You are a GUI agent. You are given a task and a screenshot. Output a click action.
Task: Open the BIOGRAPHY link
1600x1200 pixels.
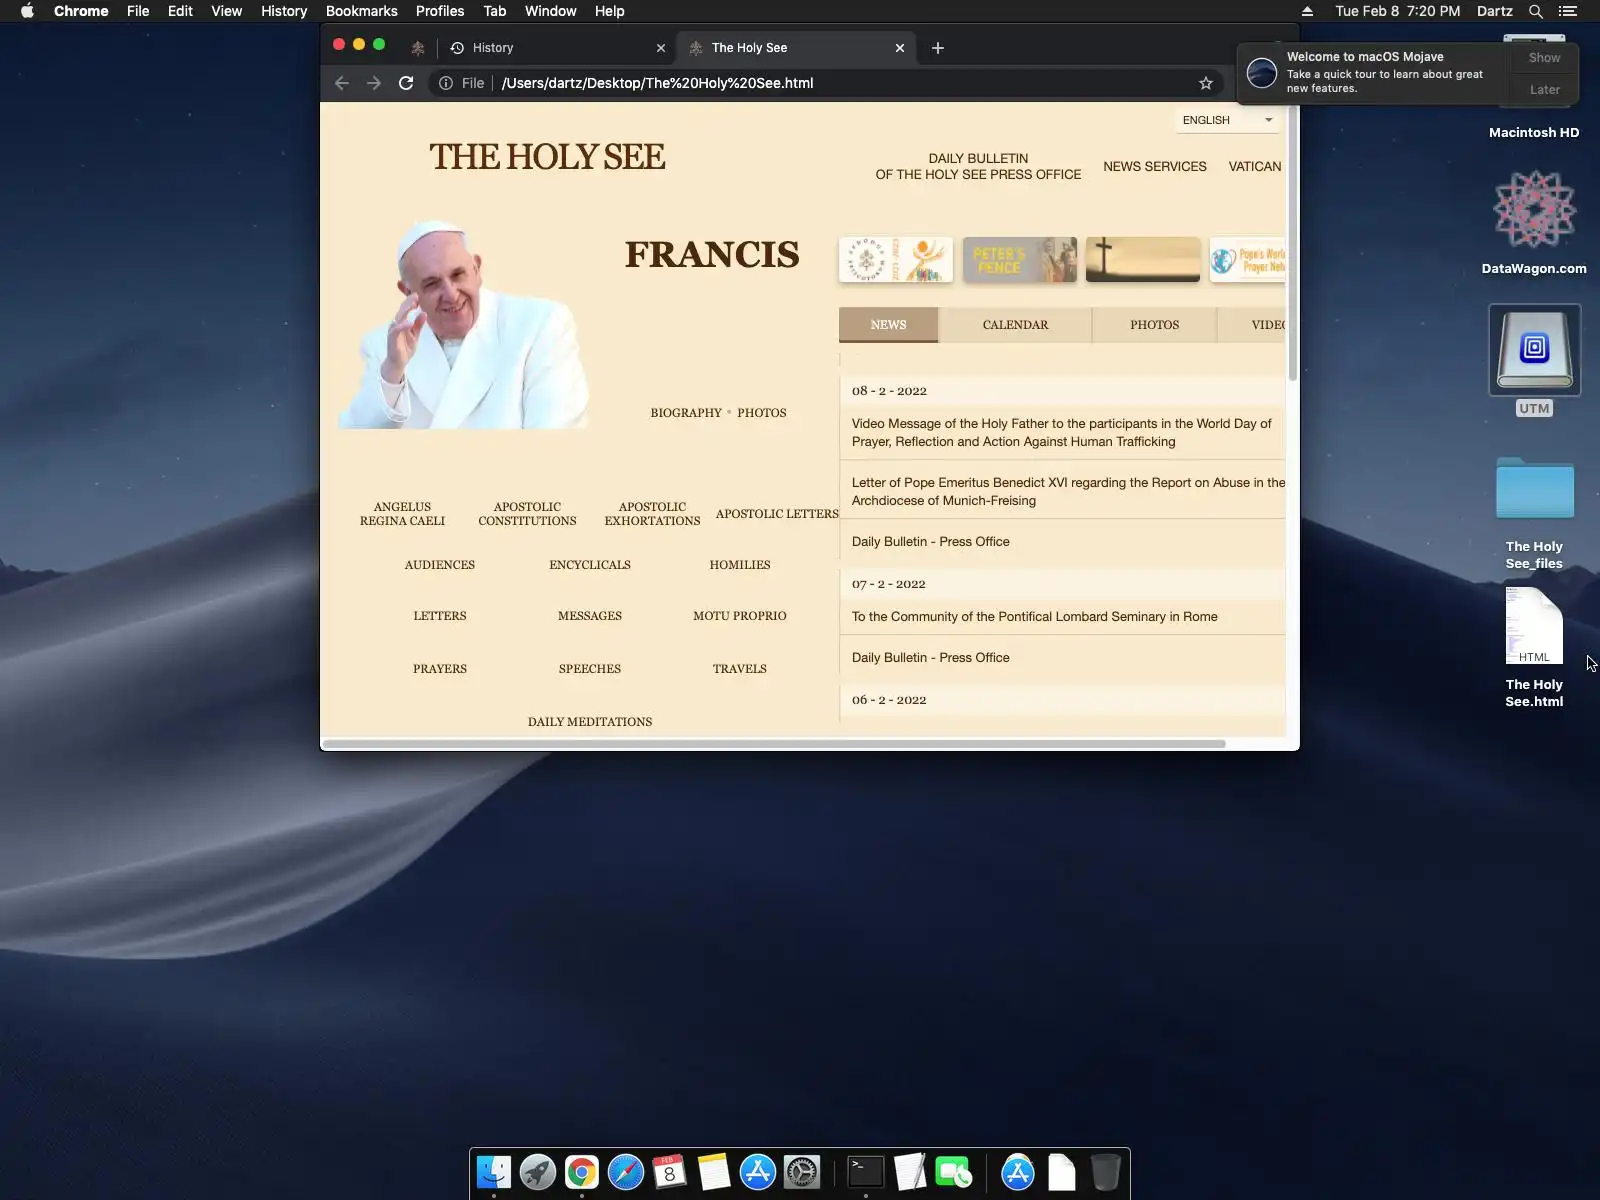click(686, 413)
